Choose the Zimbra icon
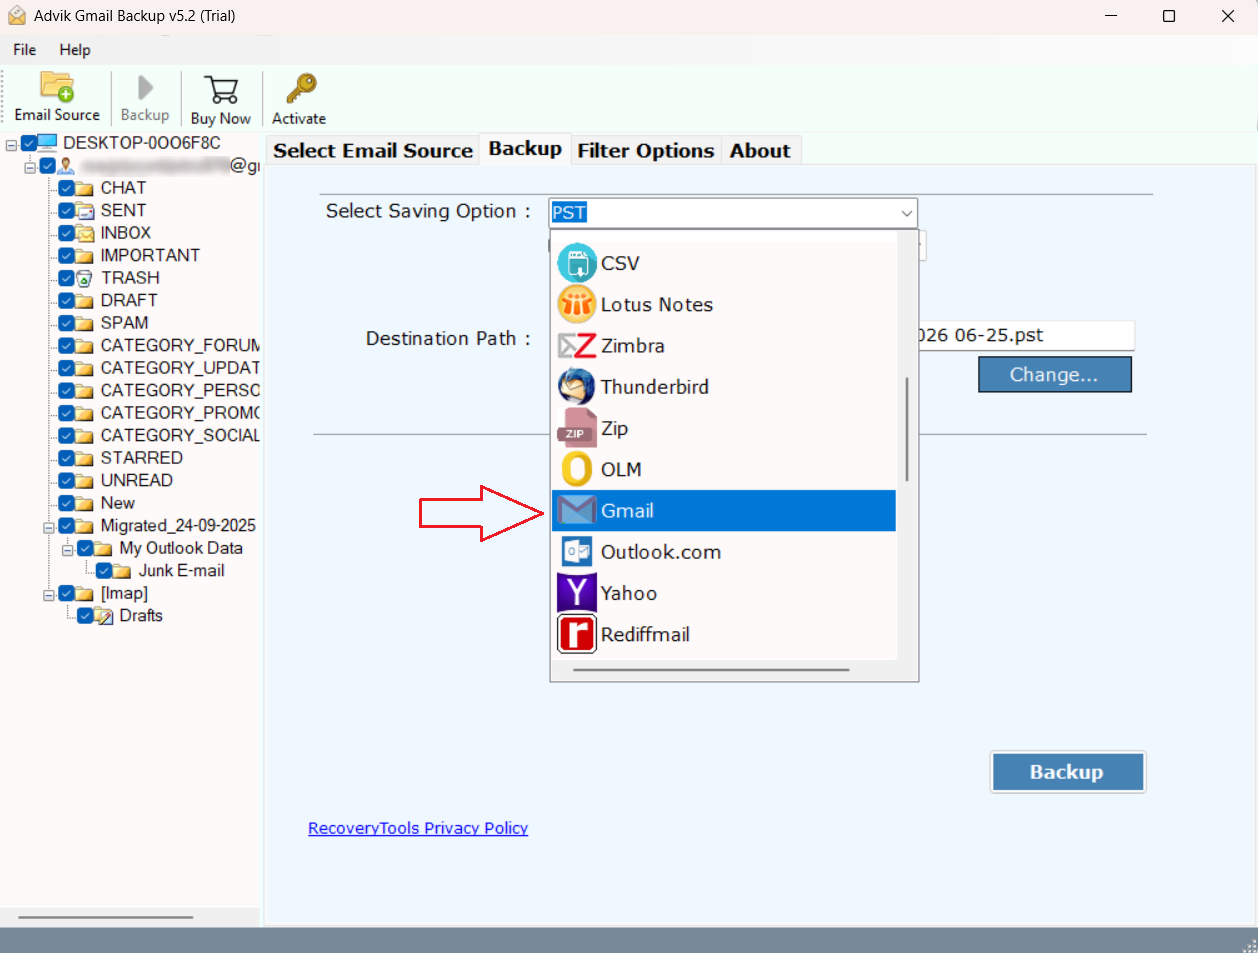 (x=576, y=346)
